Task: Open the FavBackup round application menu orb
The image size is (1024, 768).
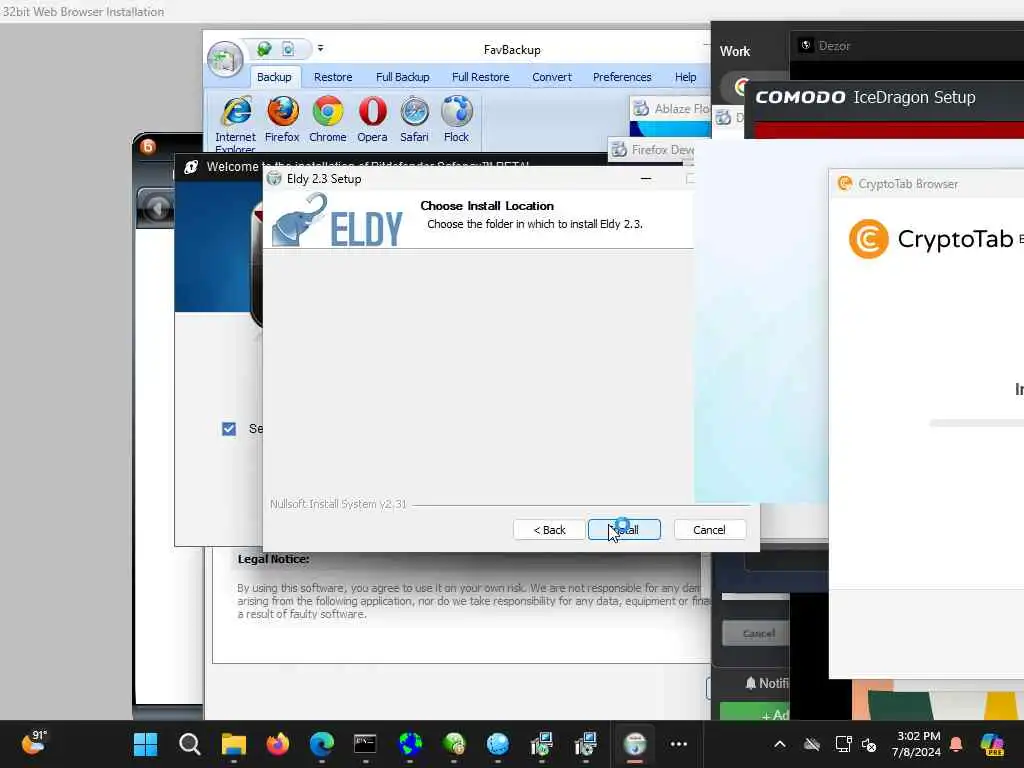Action: click(225, 59)
